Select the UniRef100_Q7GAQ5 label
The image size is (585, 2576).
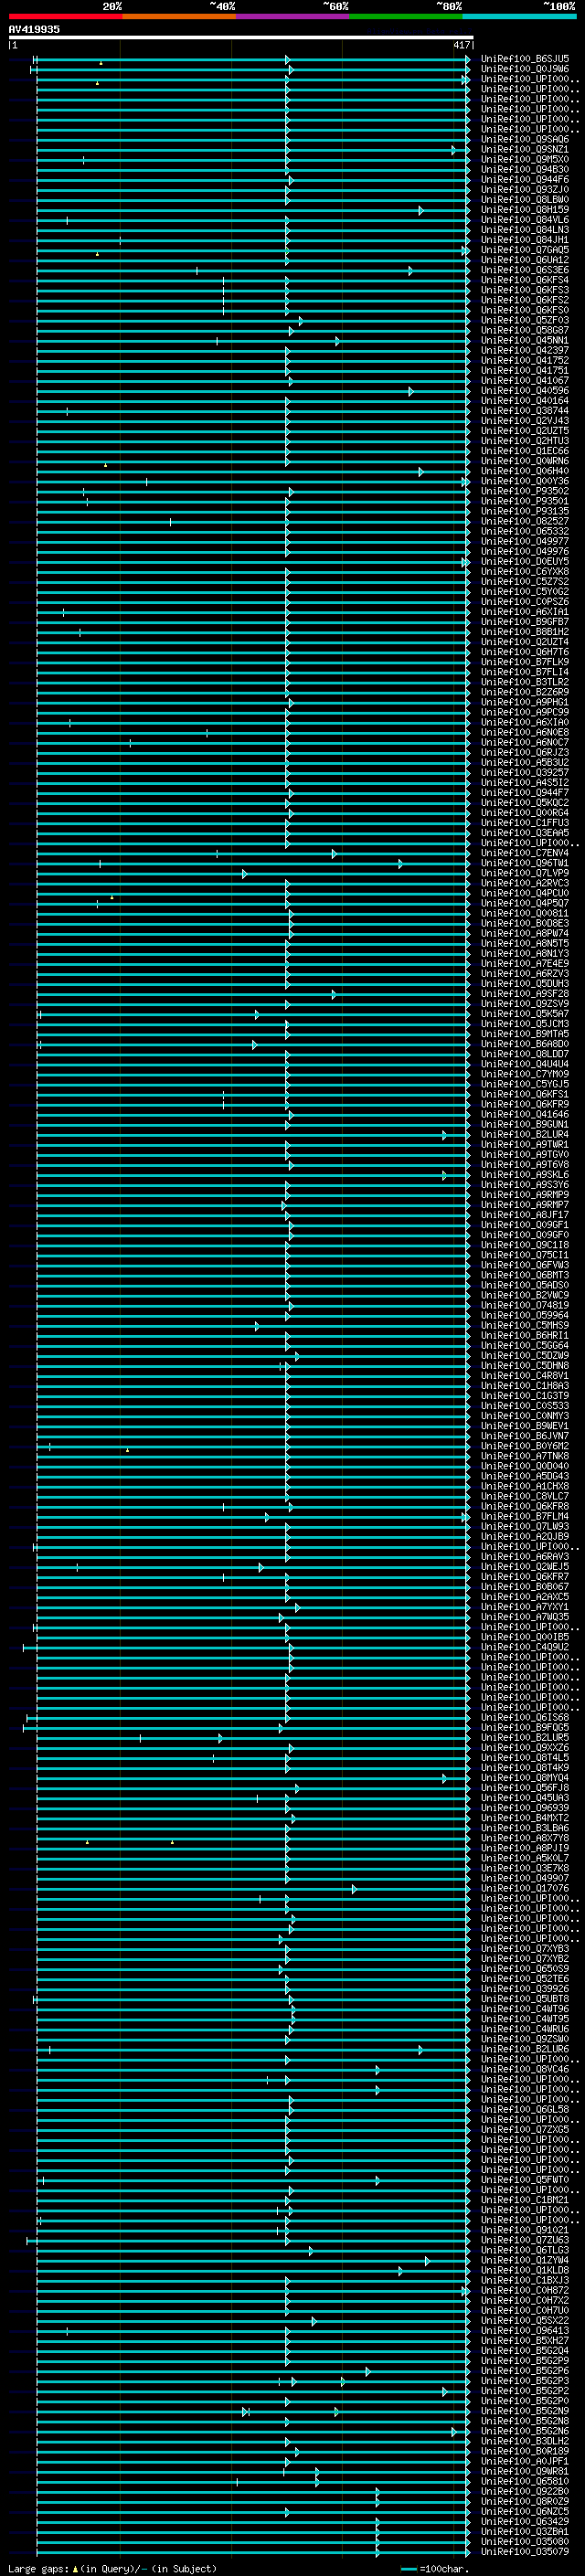click(x=525, y=250)
